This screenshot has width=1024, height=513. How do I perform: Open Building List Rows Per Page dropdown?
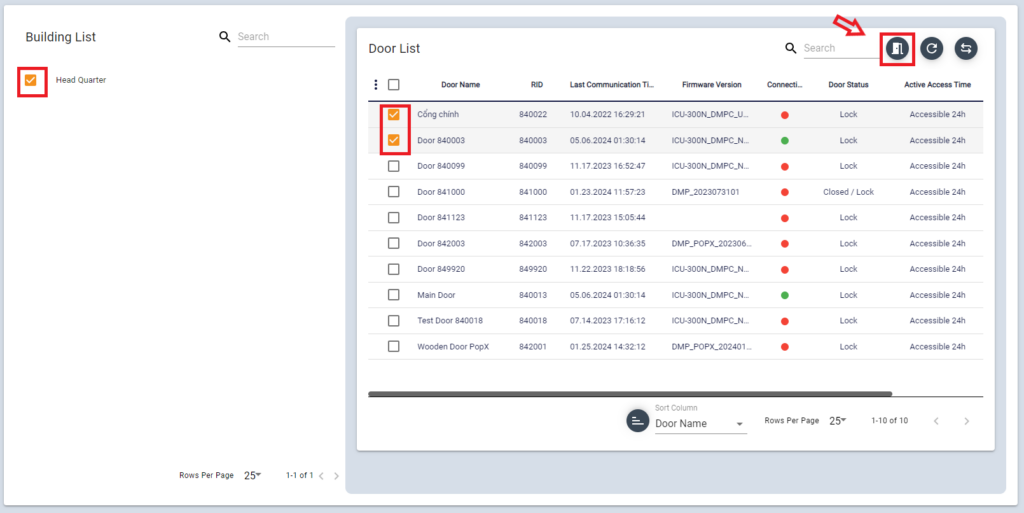coord(252,476)
